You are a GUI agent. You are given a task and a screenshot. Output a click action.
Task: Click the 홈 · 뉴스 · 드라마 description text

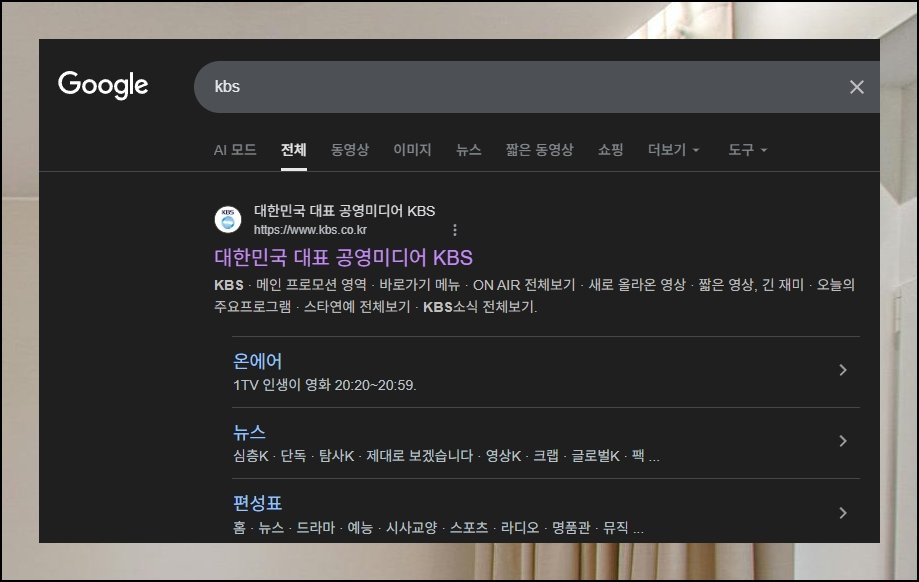coord(438,527)
